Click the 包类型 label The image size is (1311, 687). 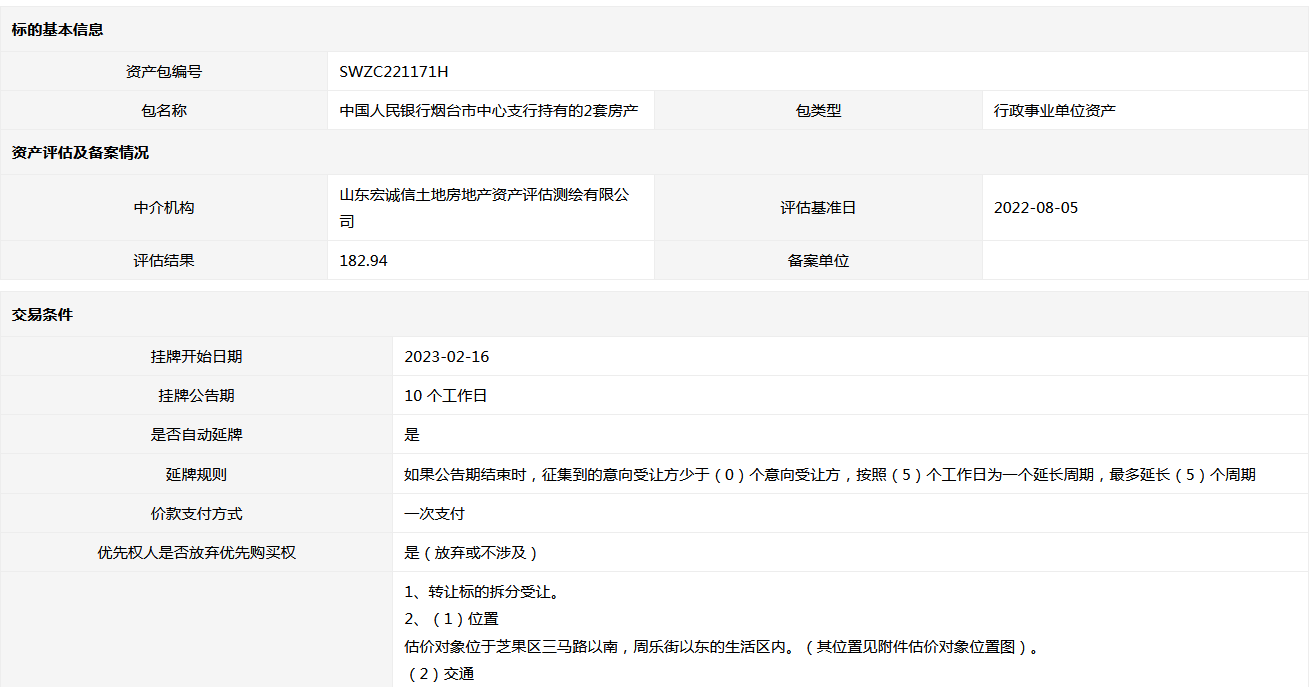click(818, 111)
